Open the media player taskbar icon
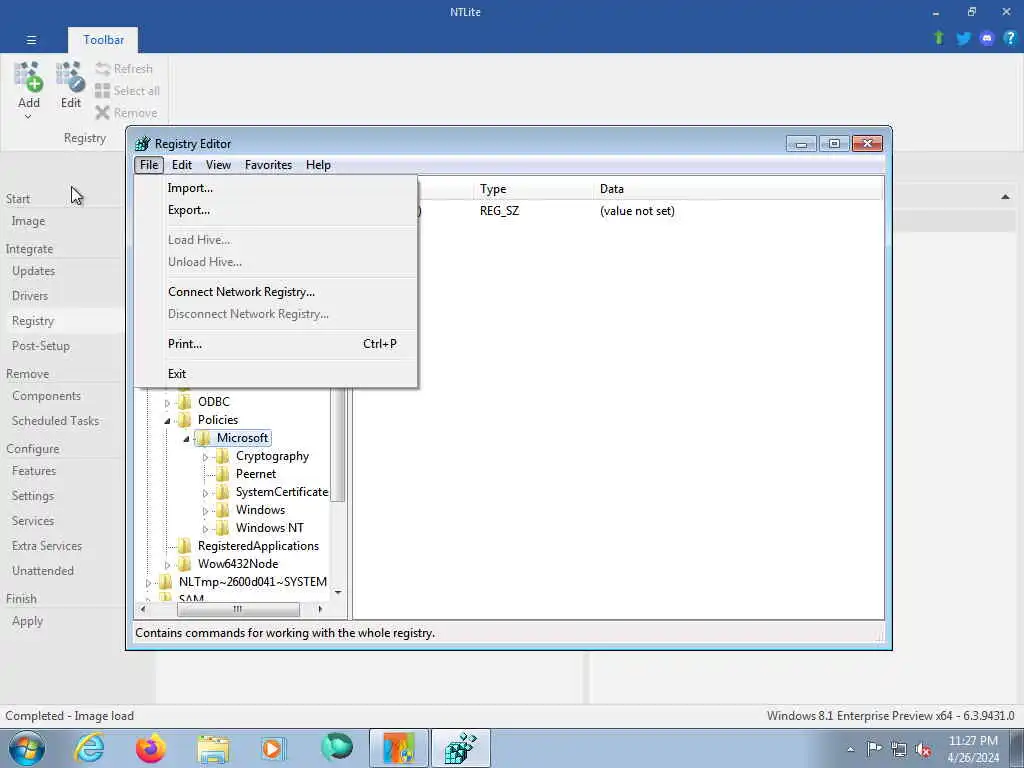The width and height of the screenshot is (1024, 768). pyautogui.click(x=273, y=748)
